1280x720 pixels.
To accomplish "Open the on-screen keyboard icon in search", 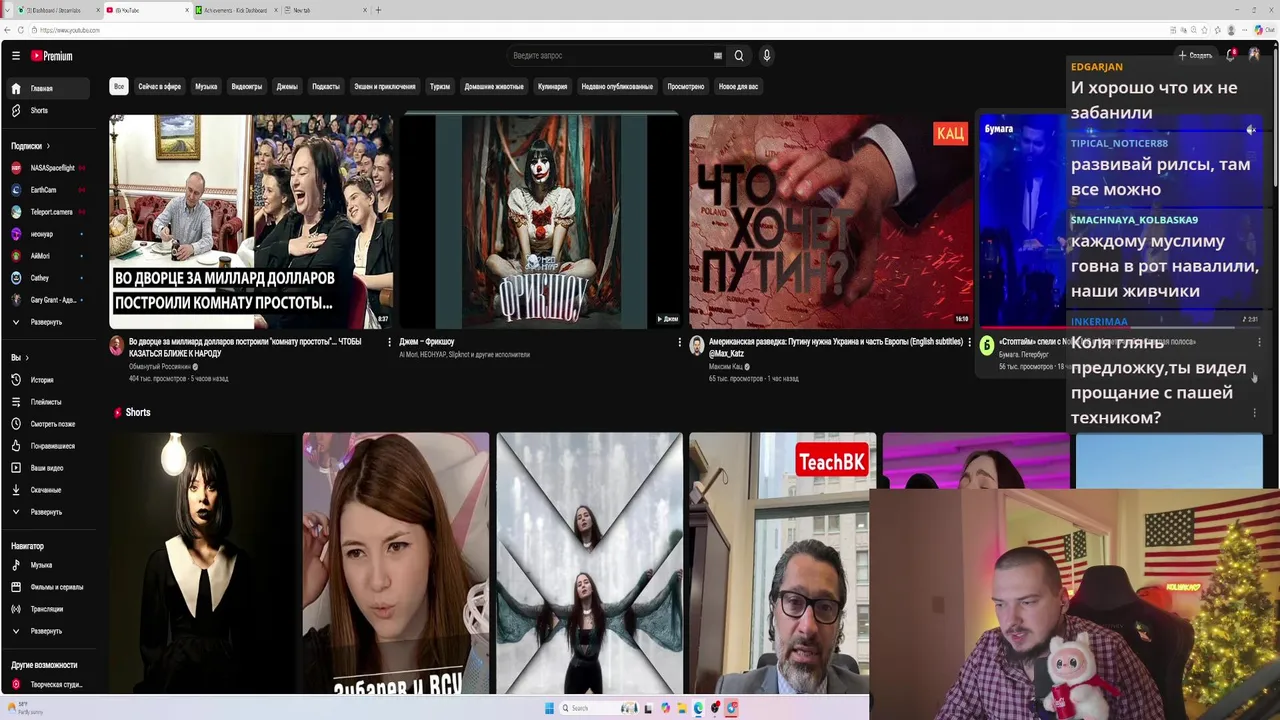I will pos(717,56).
